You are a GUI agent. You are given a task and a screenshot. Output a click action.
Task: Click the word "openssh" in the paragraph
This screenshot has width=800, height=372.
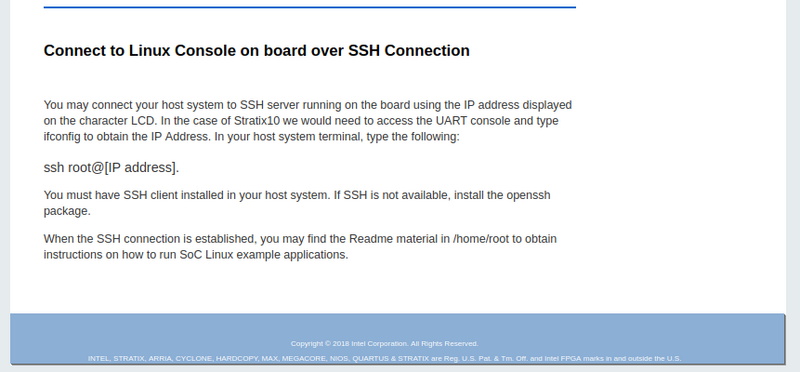pos(529,195)
